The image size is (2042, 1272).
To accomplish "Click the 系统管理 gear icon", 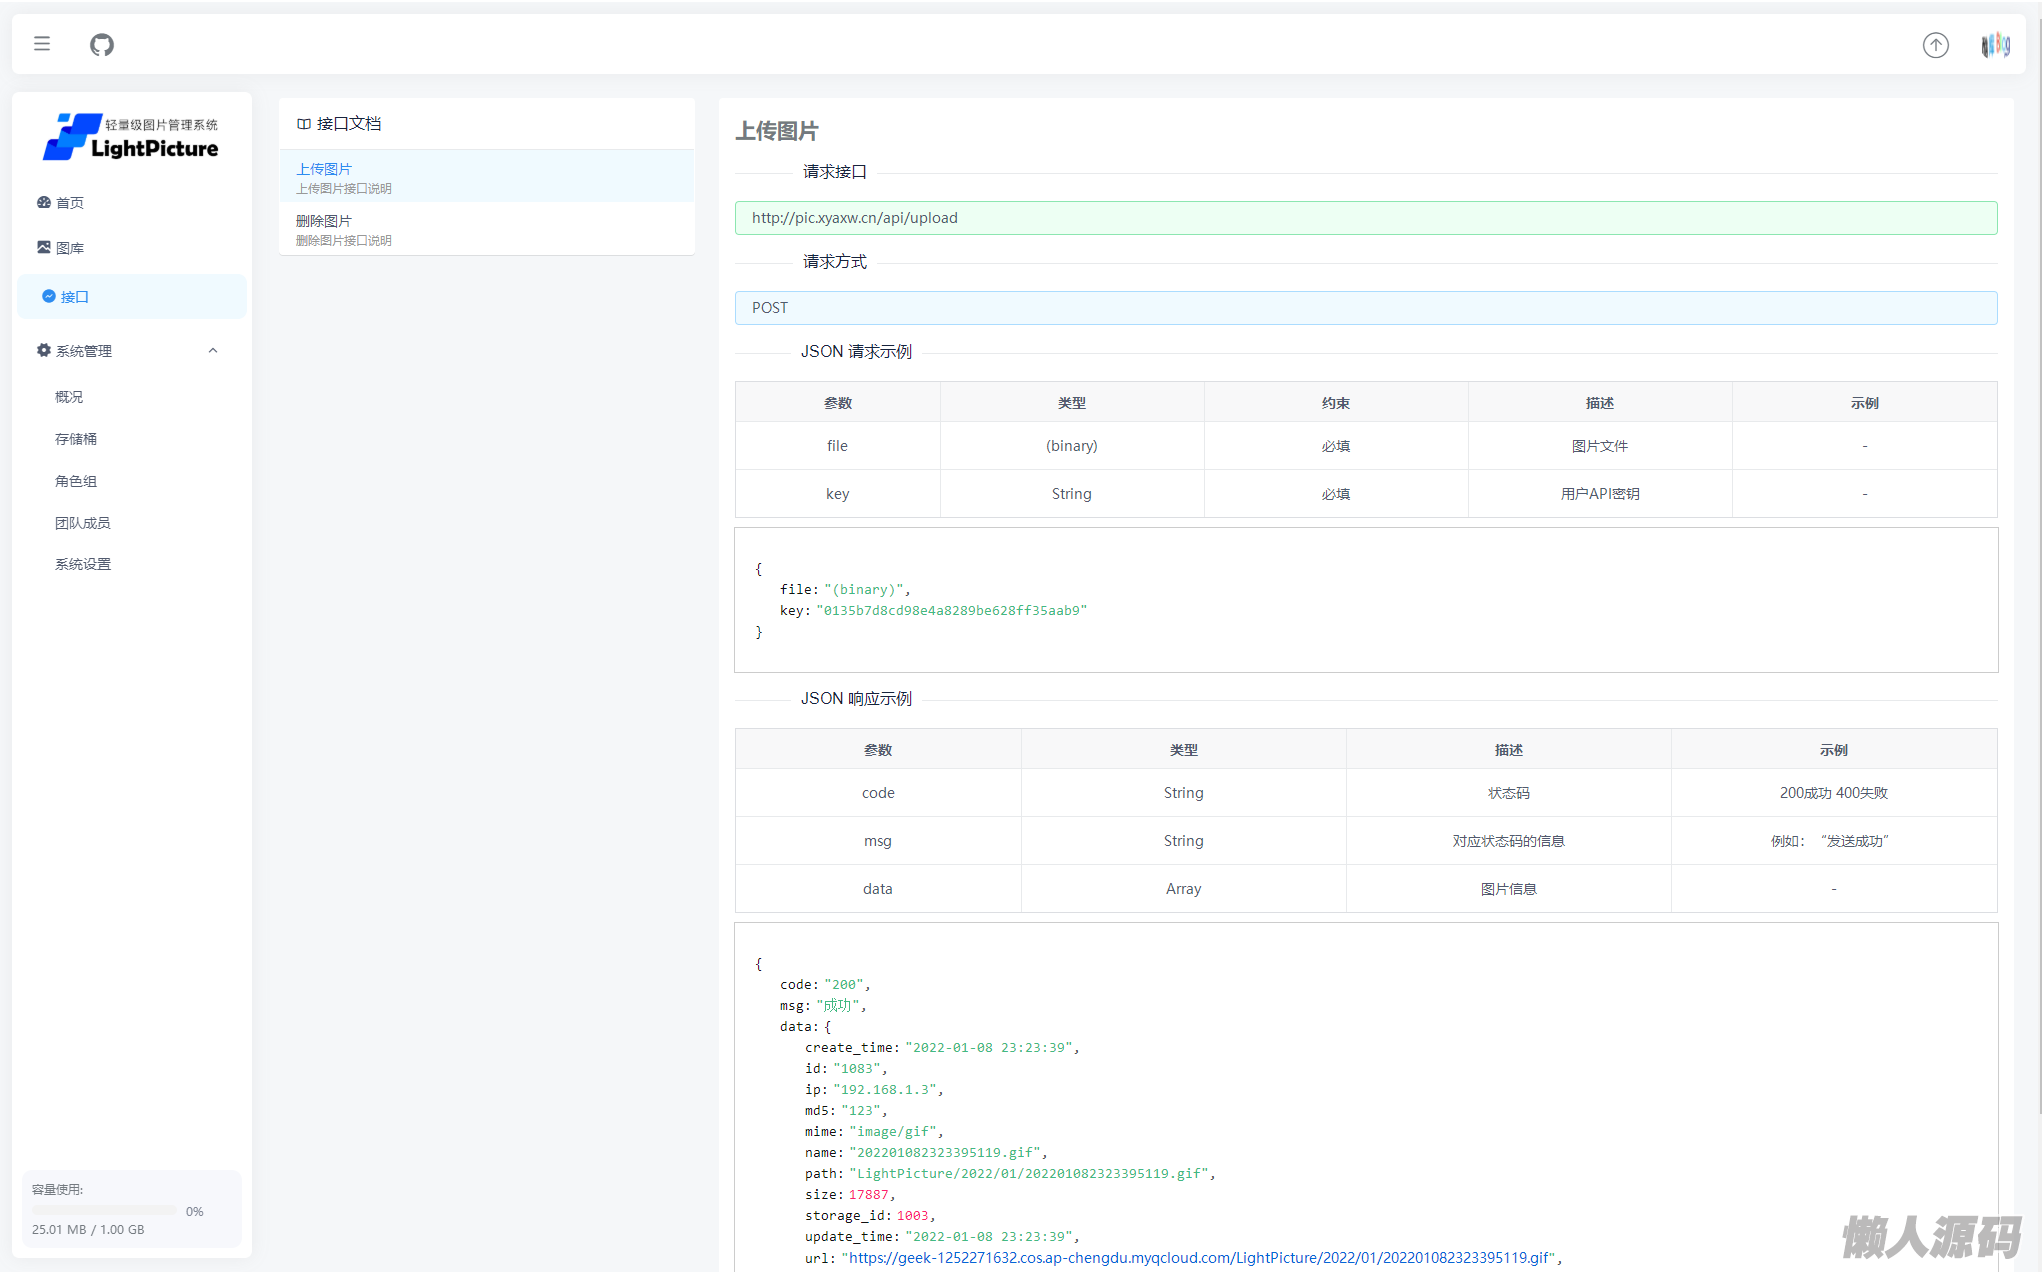I will [x=44, y=350].
